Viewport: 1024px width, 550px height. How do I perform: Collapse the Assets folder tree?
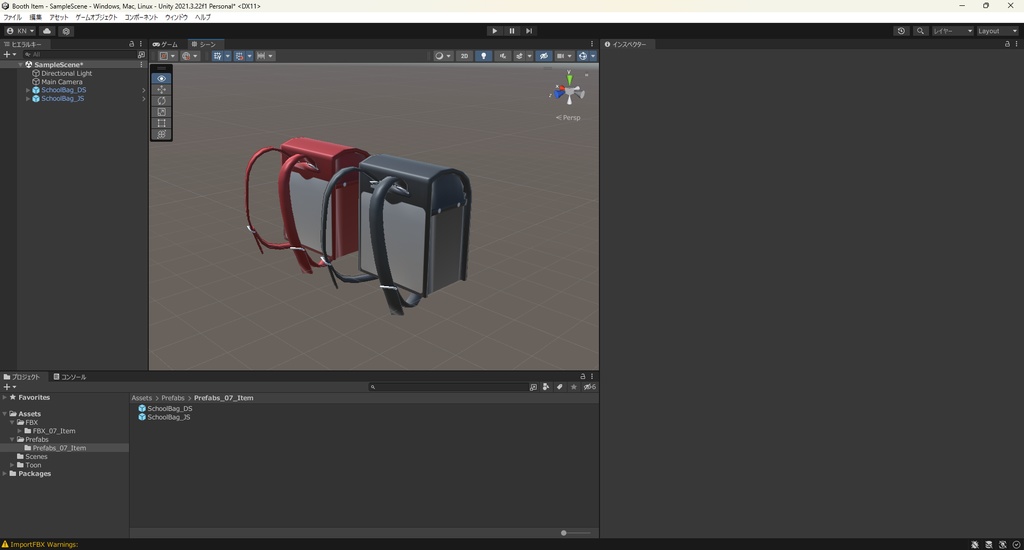coord(5,413)
